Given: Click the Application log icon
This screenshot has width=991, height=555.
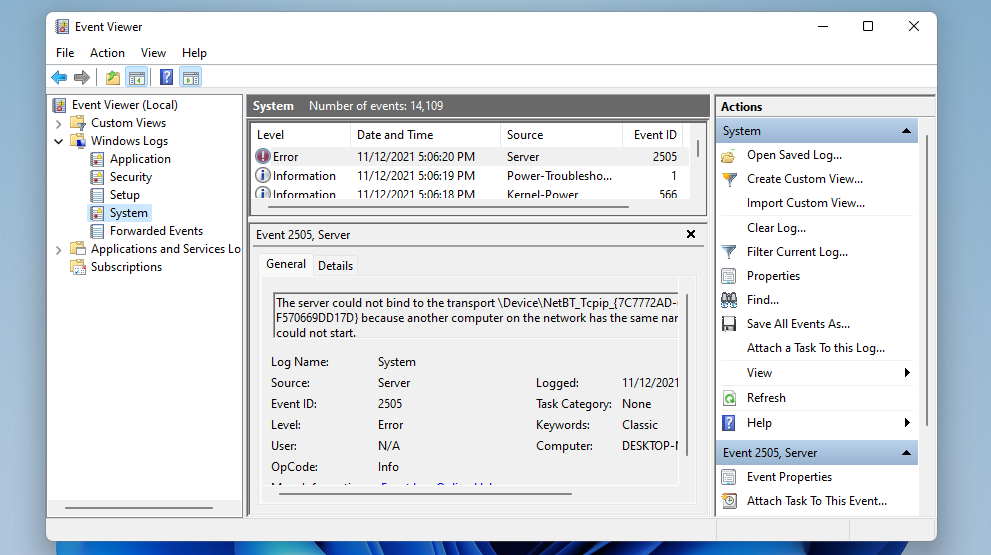Looking at the screenshot, I should pyautogui.click(x=97, y=159).
